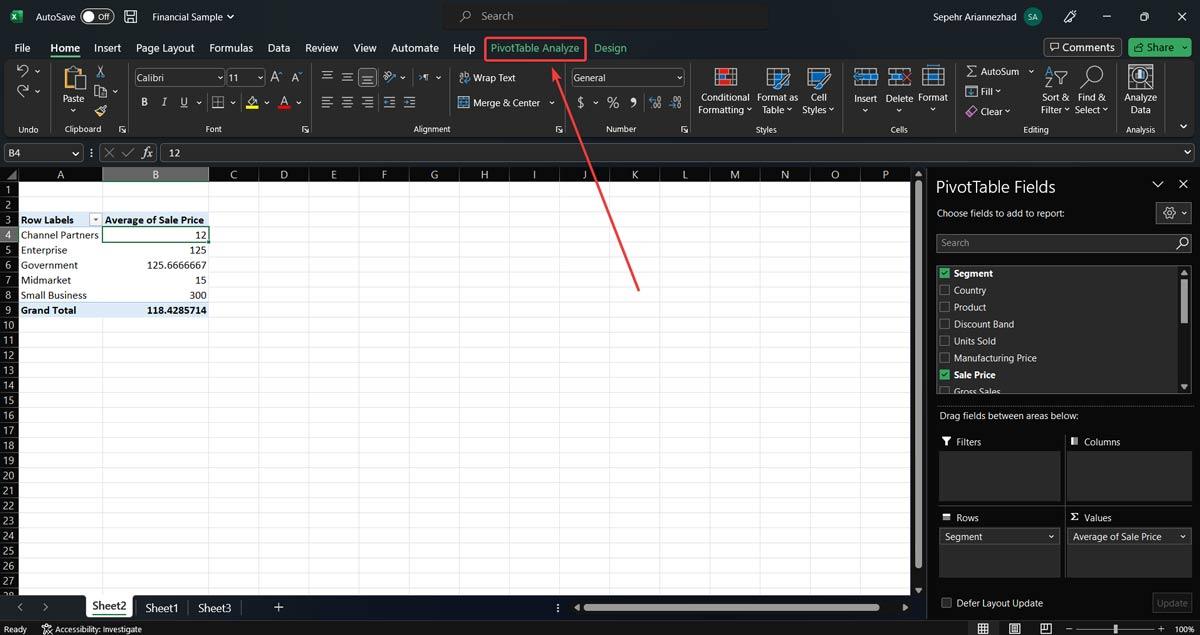Toggle Underline formatting
1200x635 pixels.
click(184, 102)
